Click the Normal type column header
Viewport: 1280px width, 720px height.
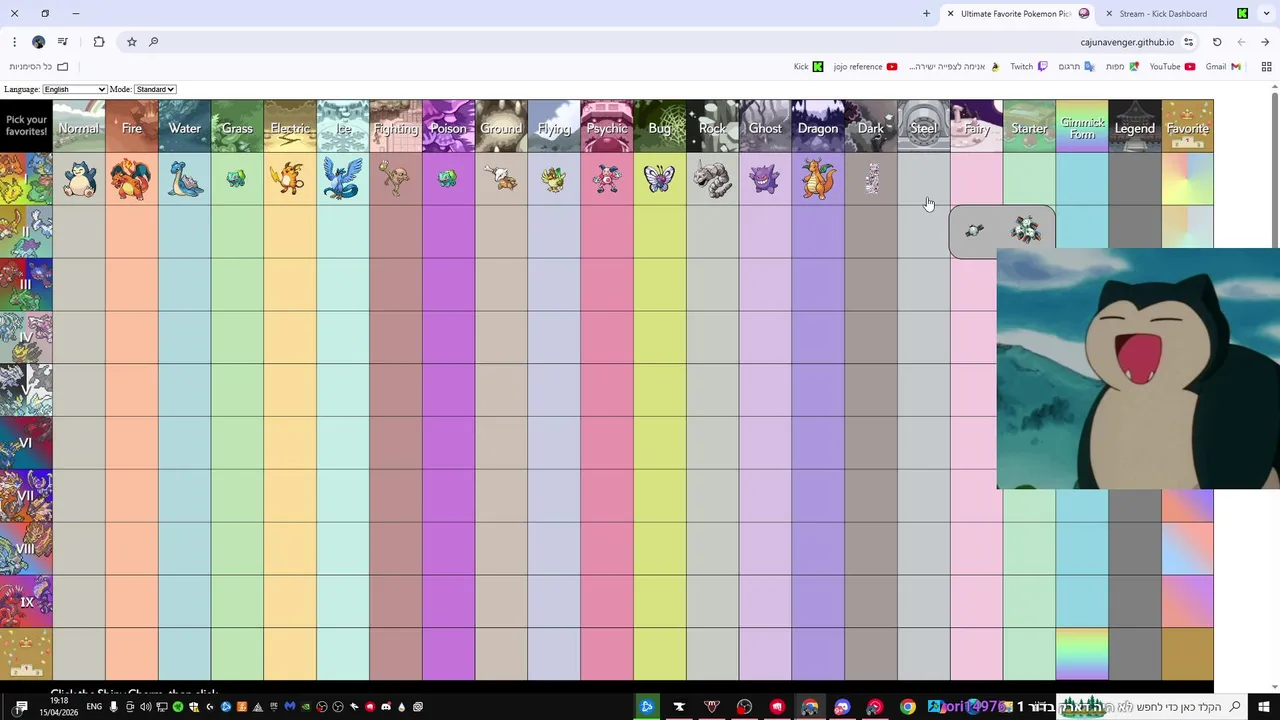tap(79, 126)
